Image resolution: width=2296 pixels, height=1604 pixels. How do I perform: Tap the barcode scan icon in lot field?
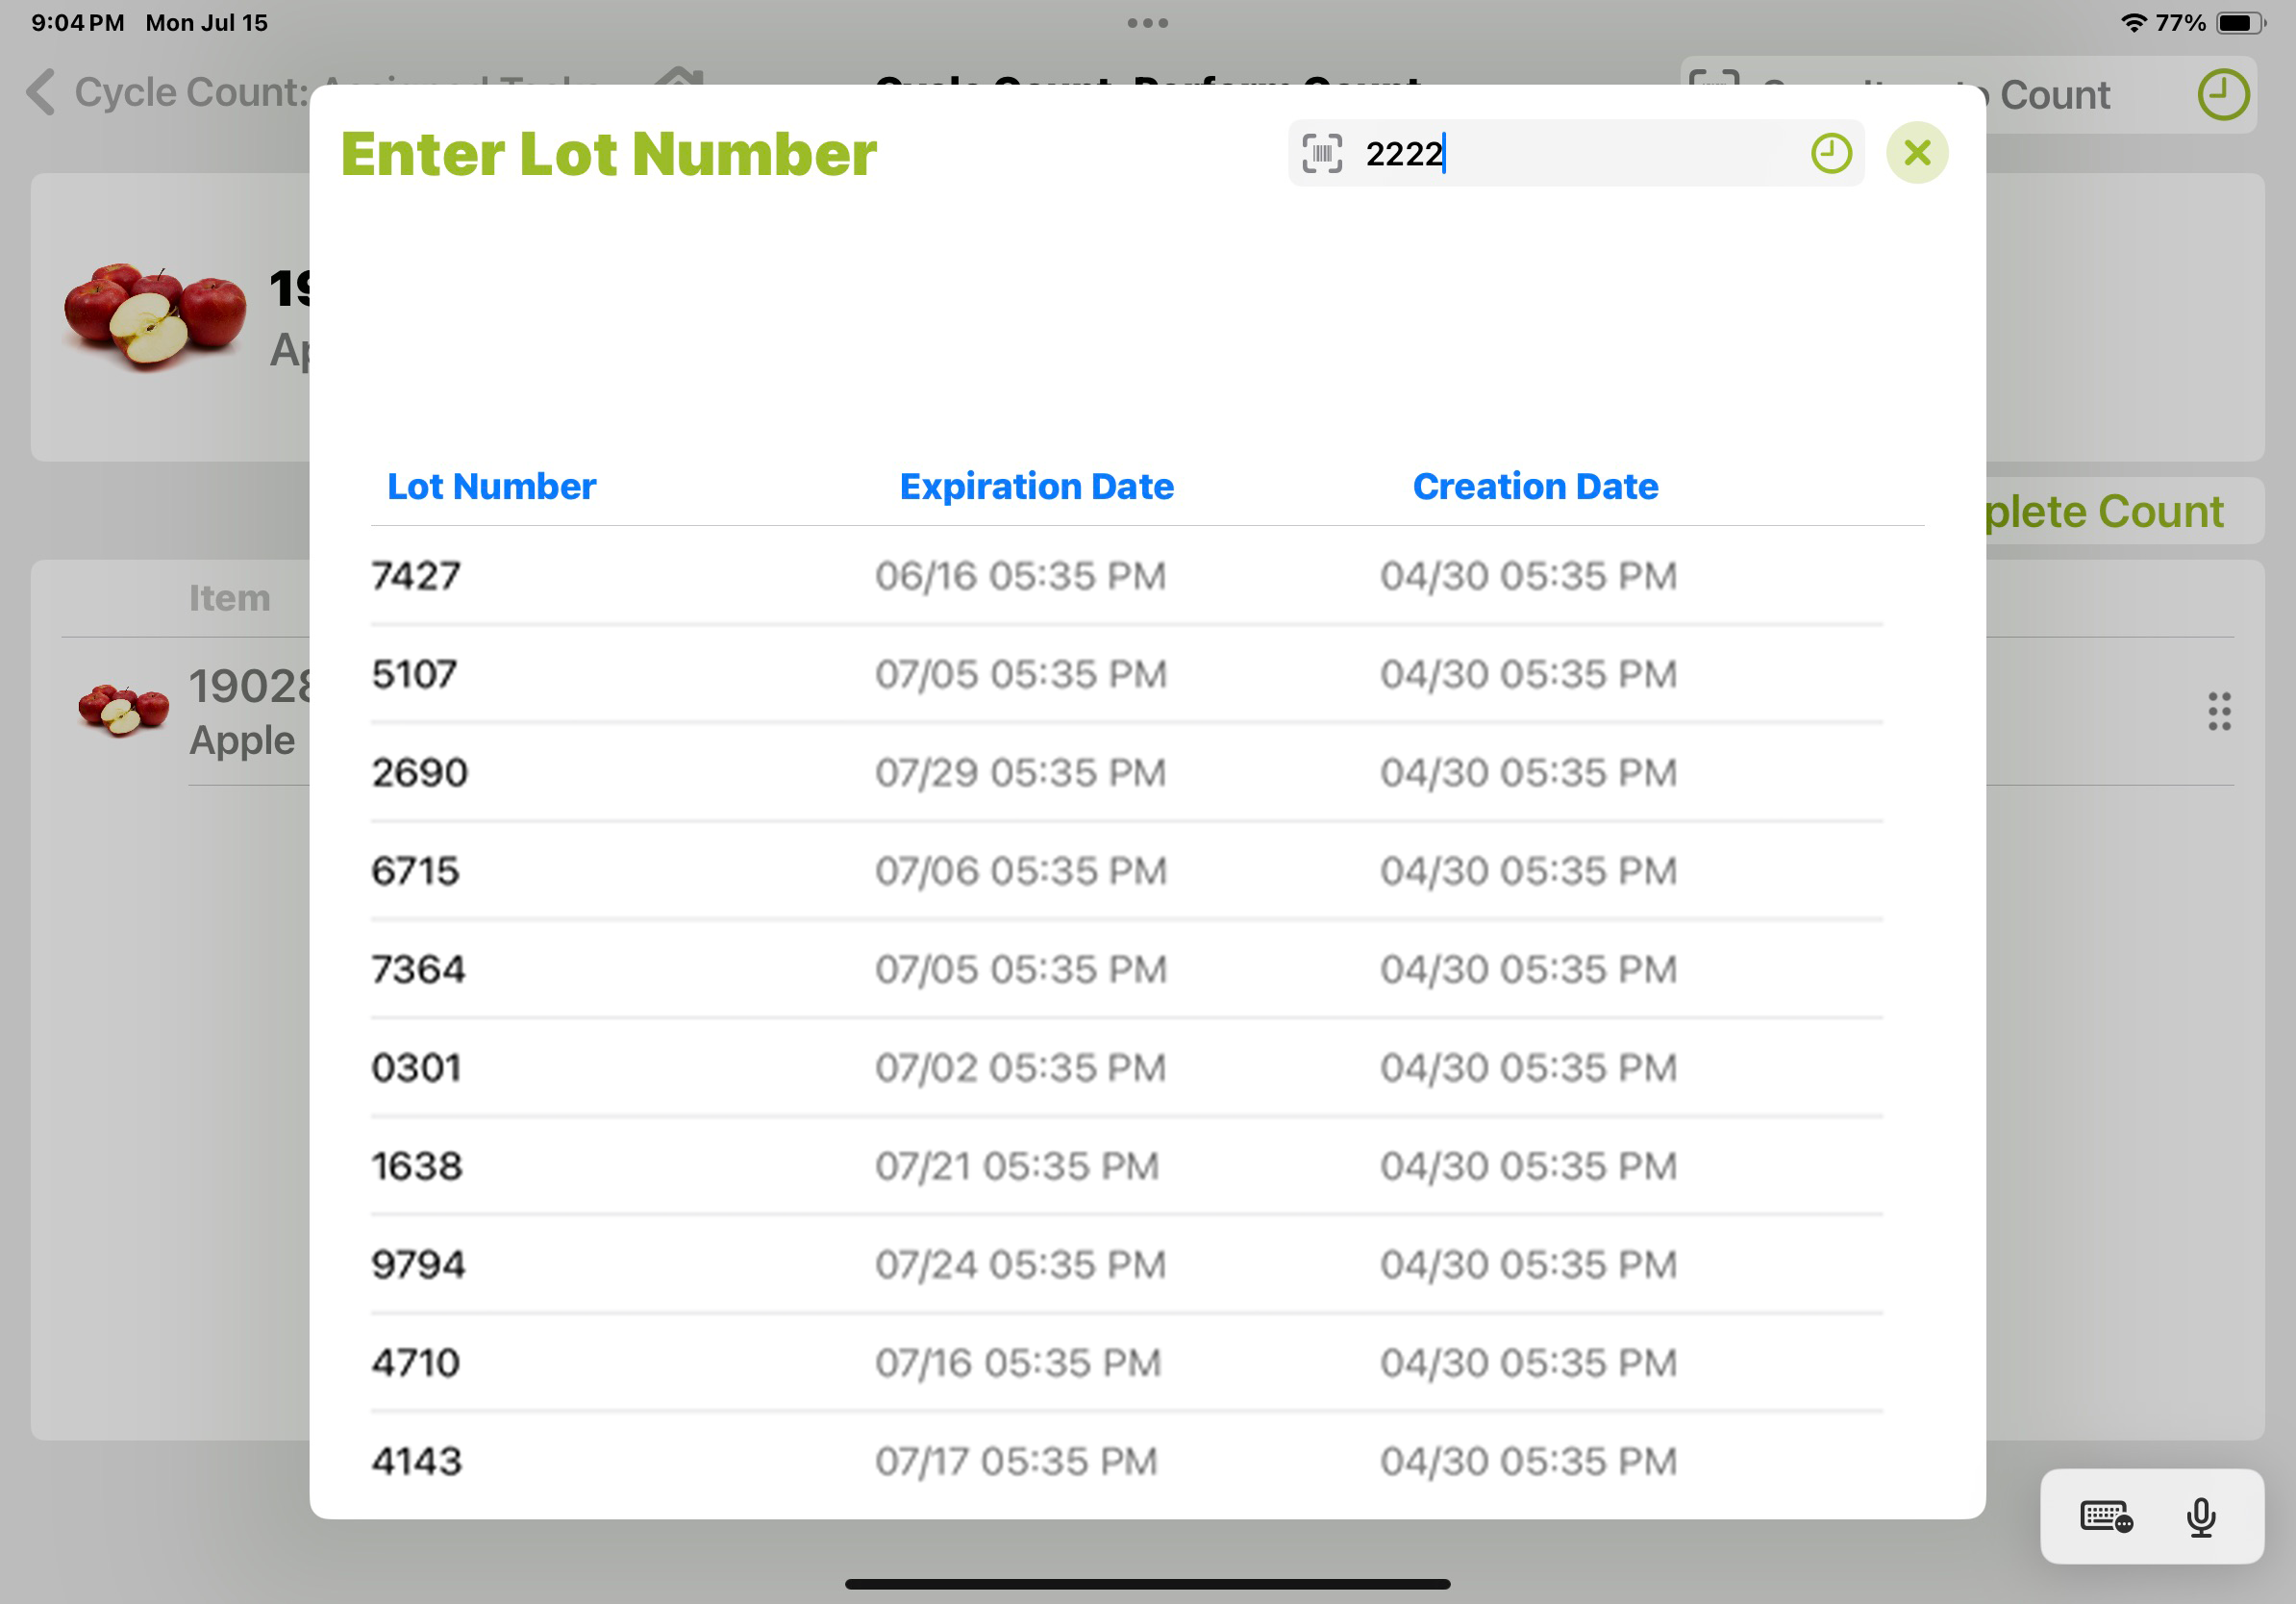point(1321,154)
